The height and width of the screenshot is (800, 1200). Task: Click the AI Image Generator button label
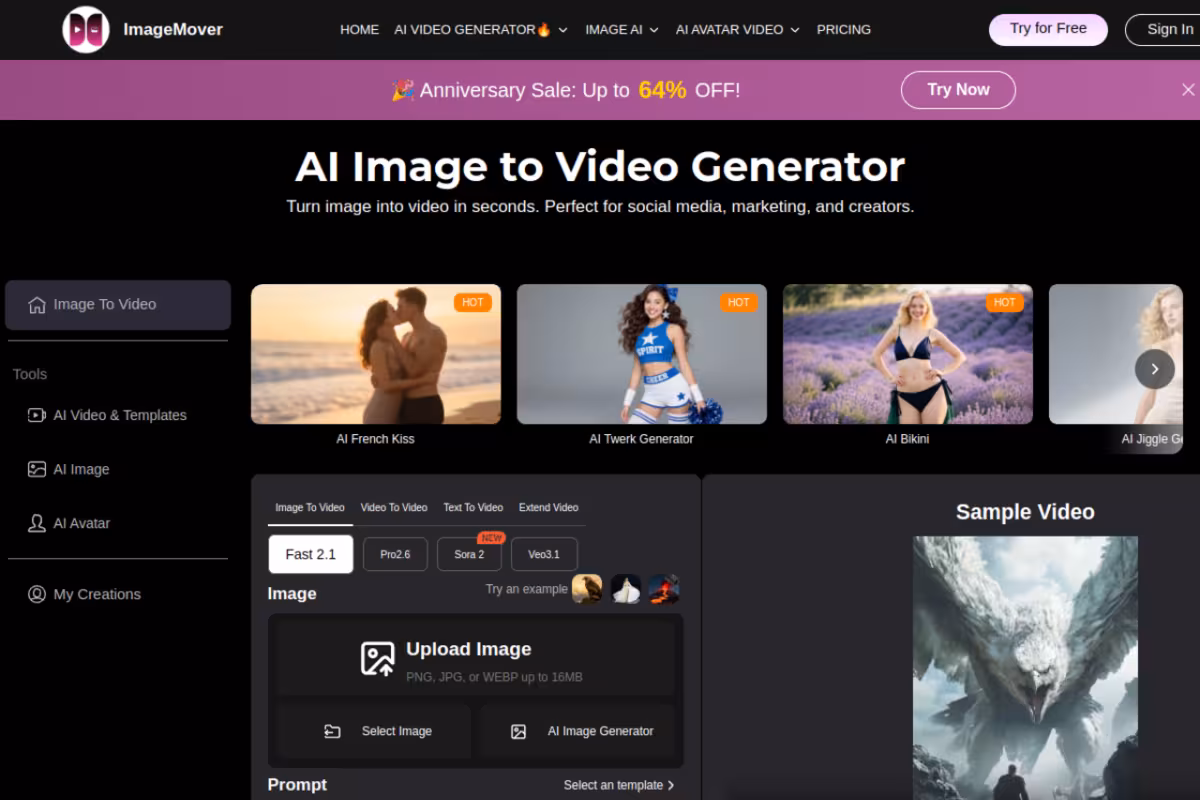600,732
